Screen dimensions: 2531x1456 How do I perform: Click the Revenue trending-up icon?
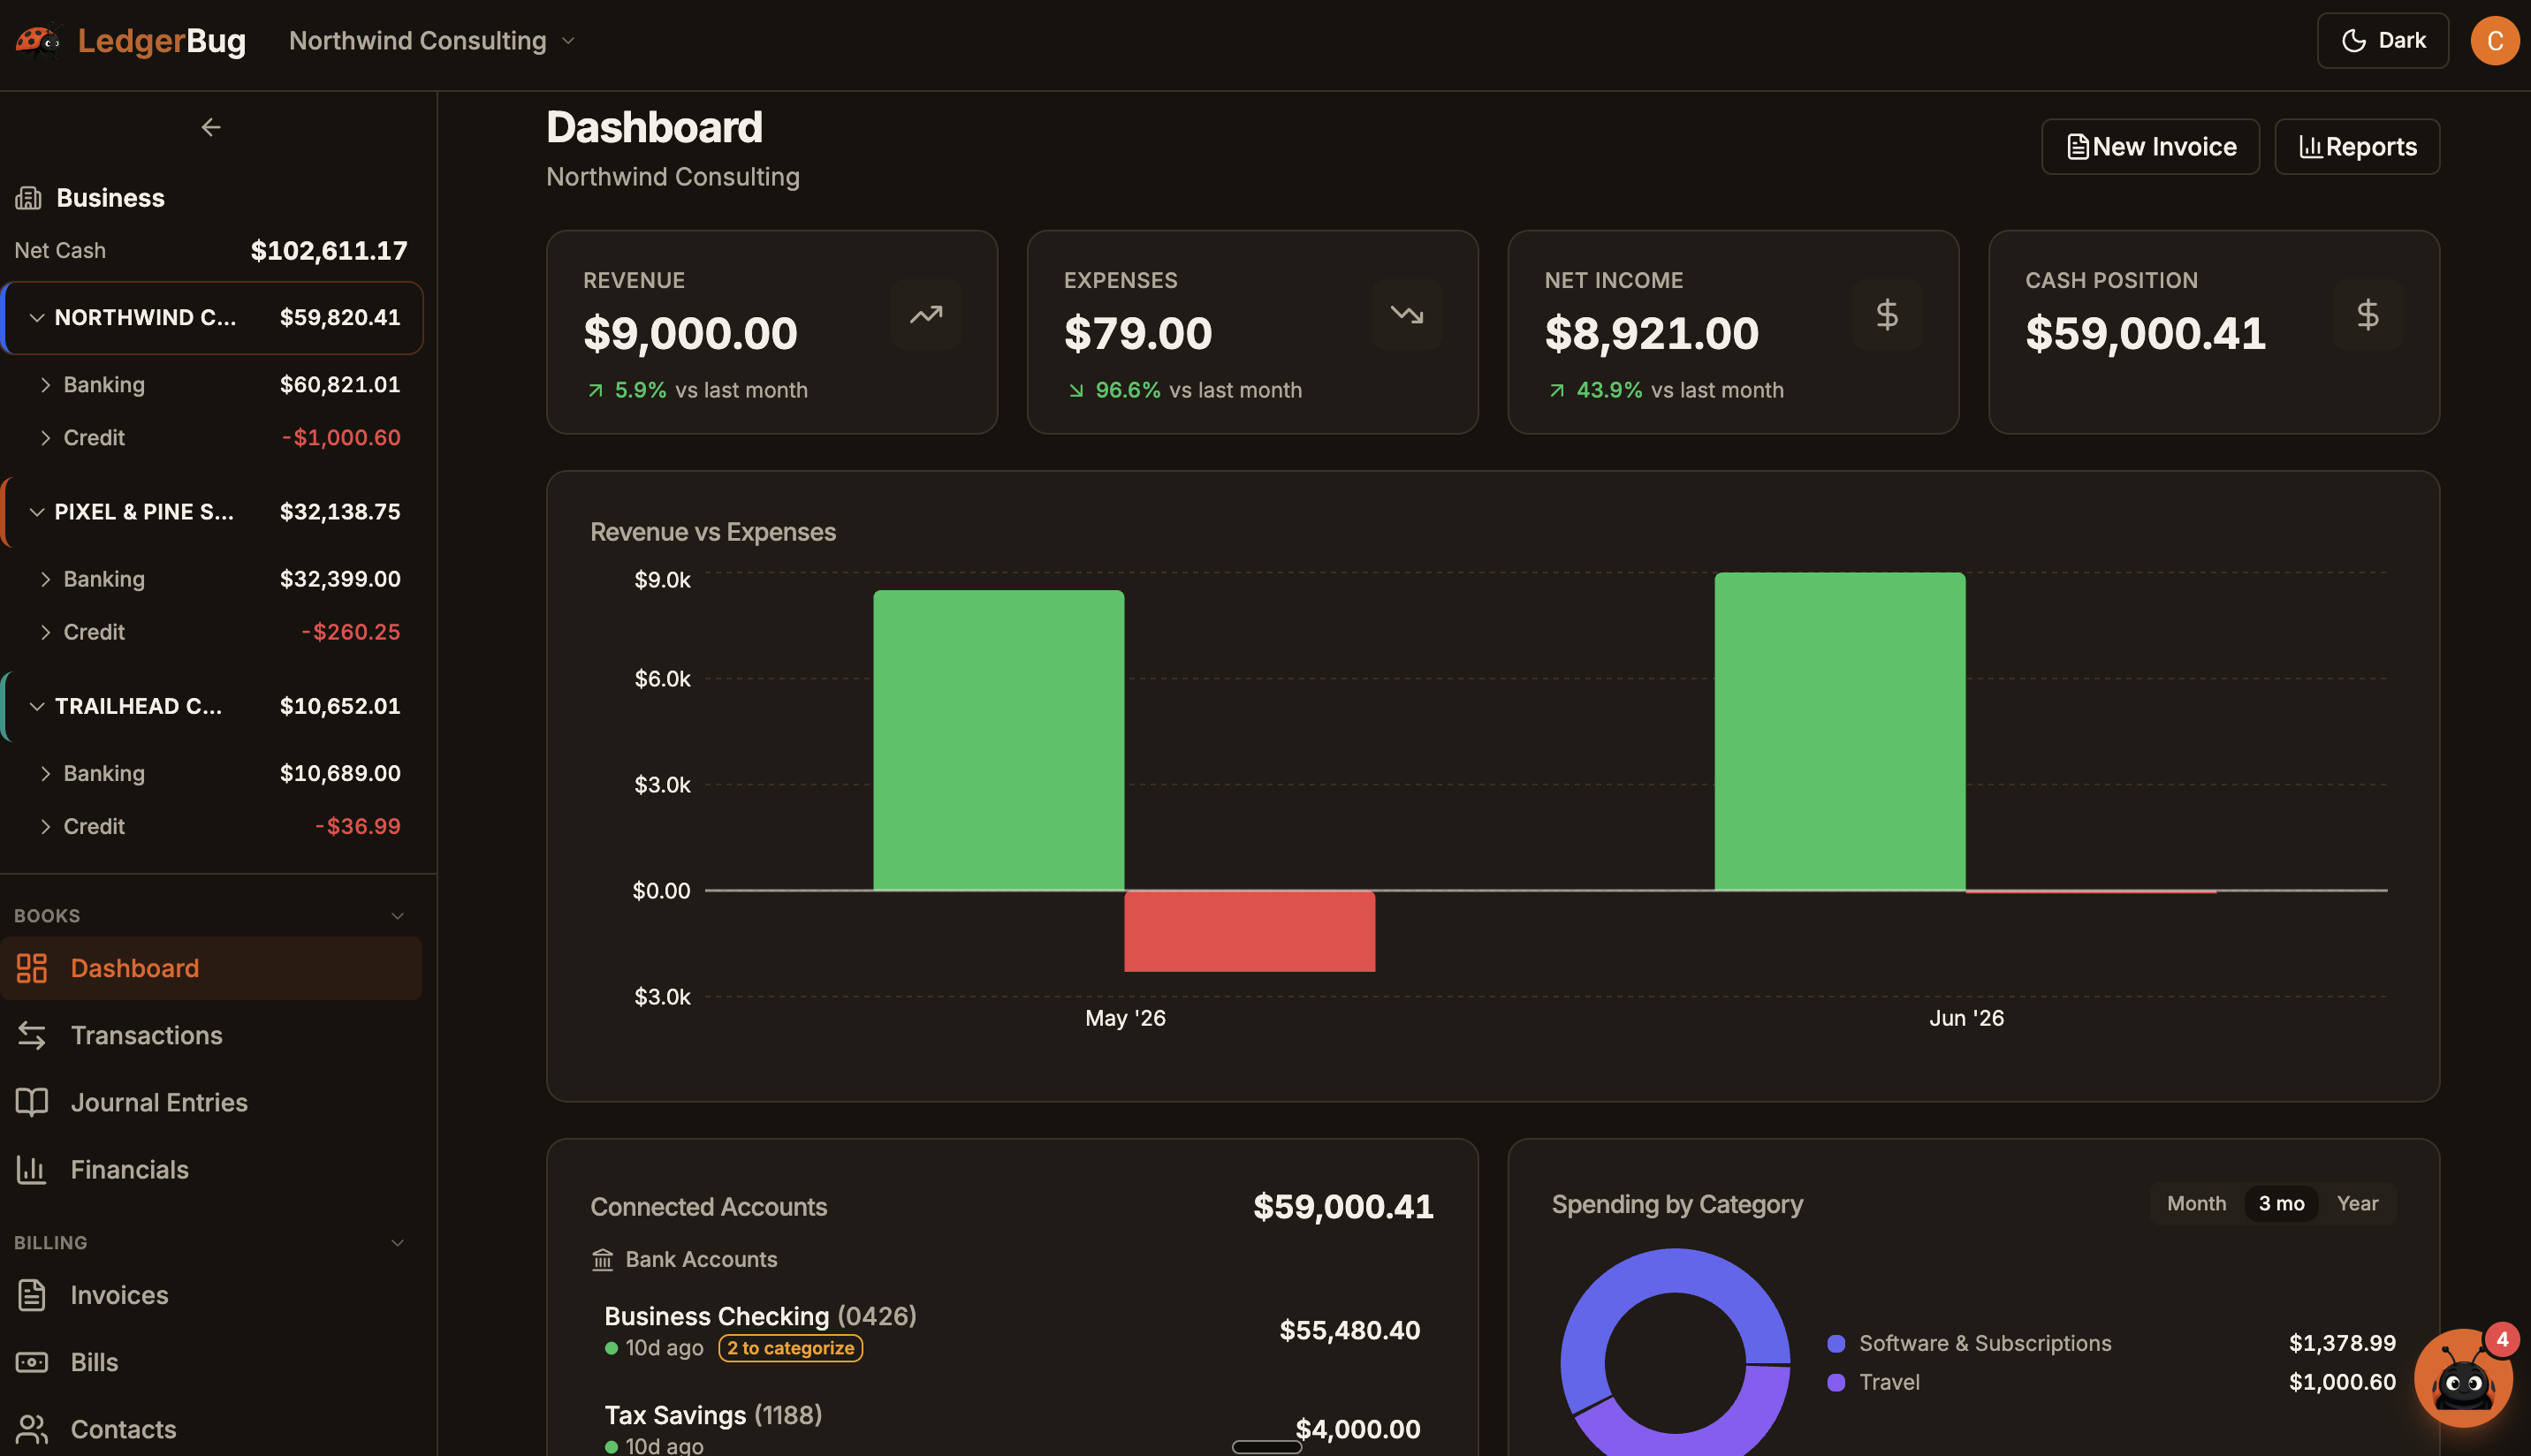coord(926,315)
